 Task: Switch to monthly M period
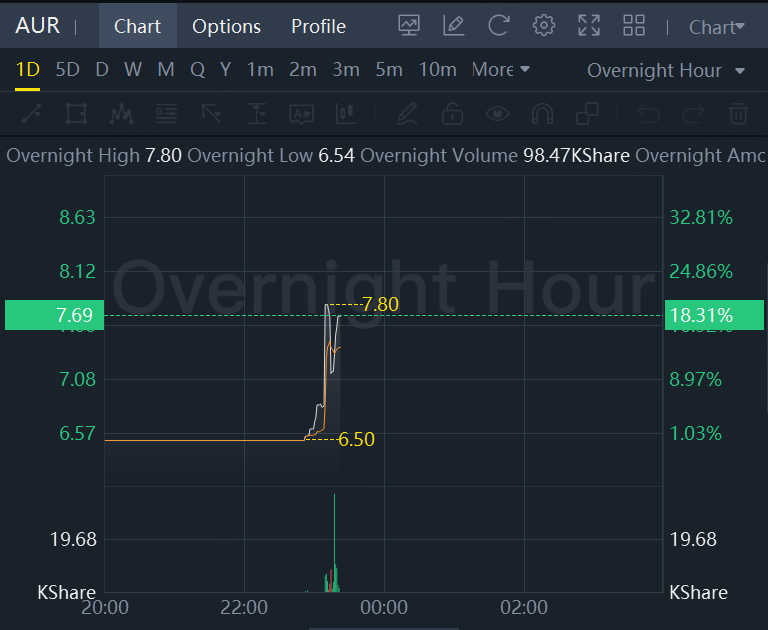[166, 70]
